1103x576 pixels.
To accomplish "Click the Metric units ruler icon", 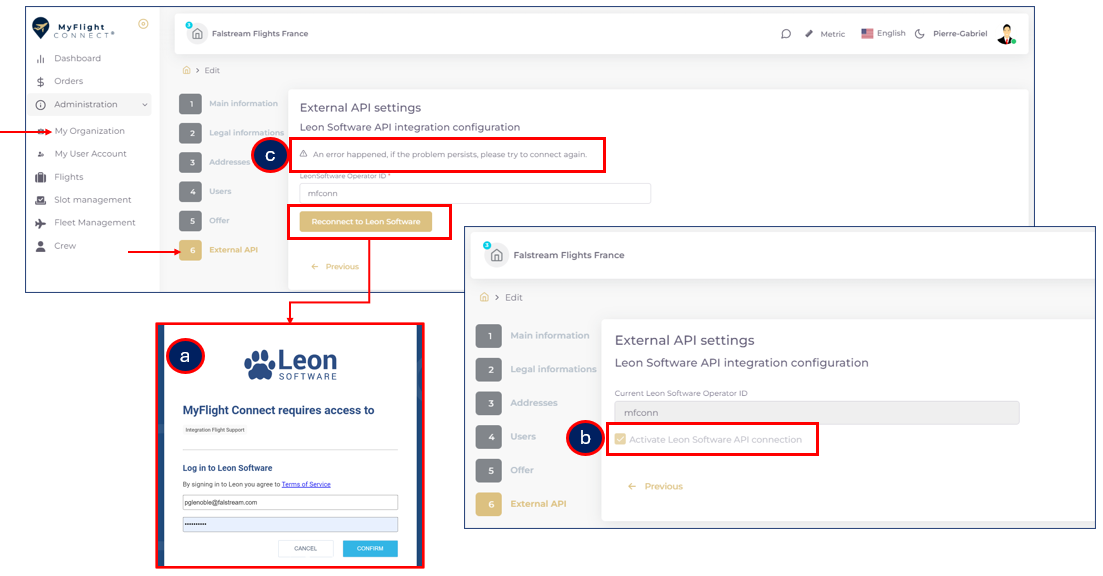I will [x=809, y=34].
